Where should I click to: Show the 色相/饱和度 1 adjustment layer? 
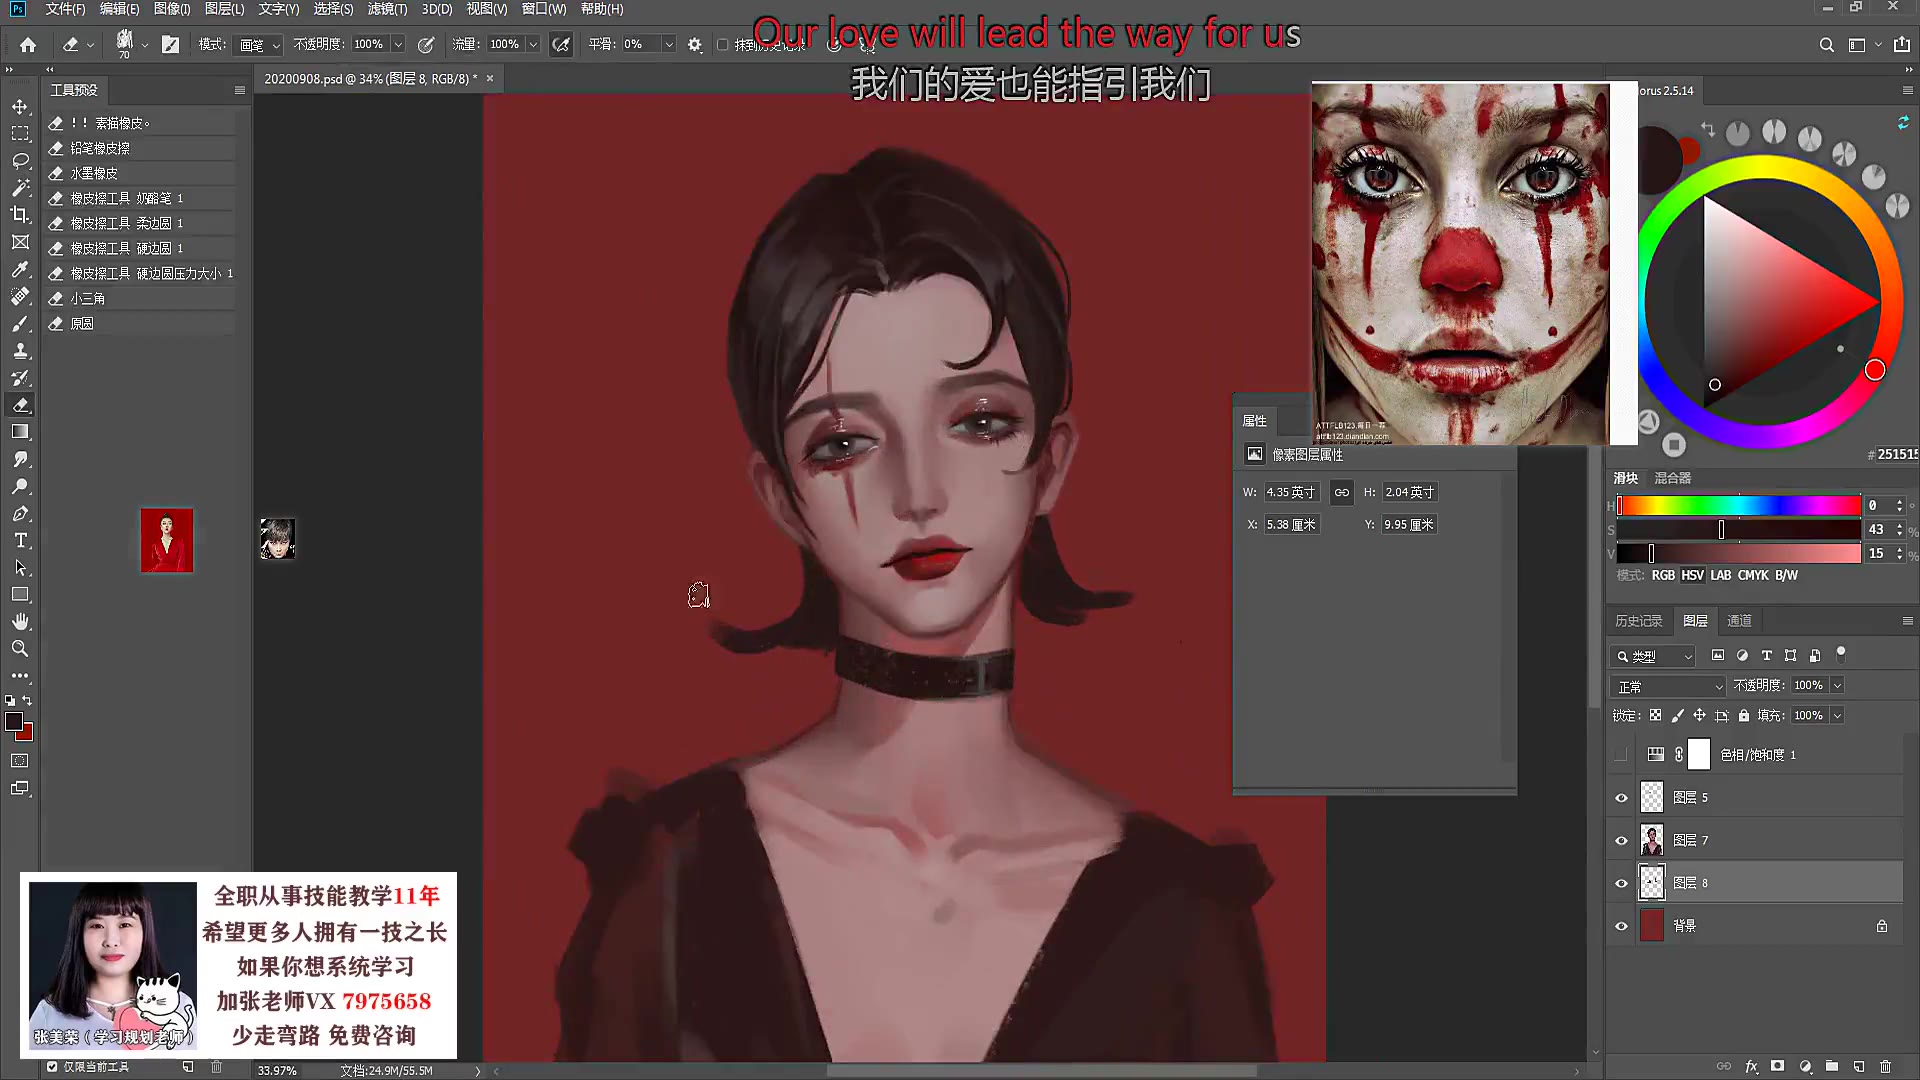(1621, 755)
